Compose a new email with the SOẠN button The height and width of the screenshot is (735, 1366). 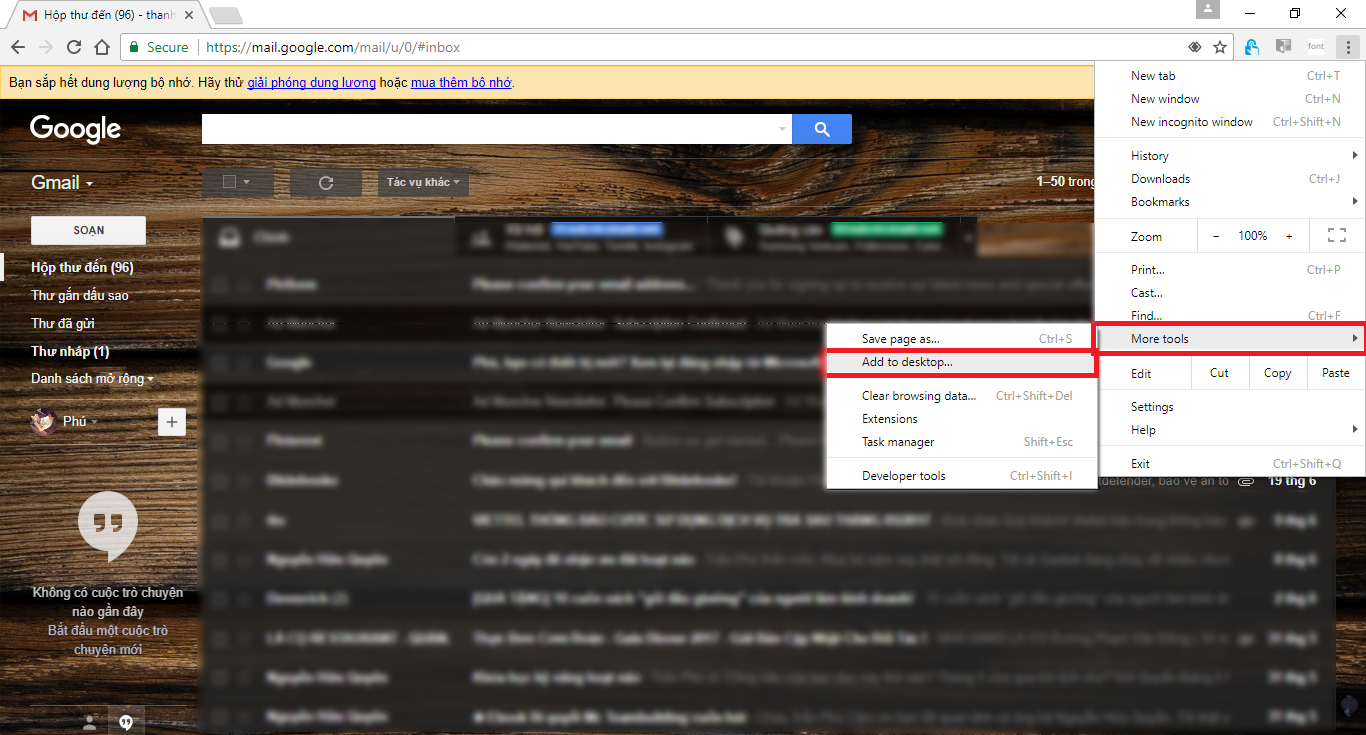pos(89,230)
